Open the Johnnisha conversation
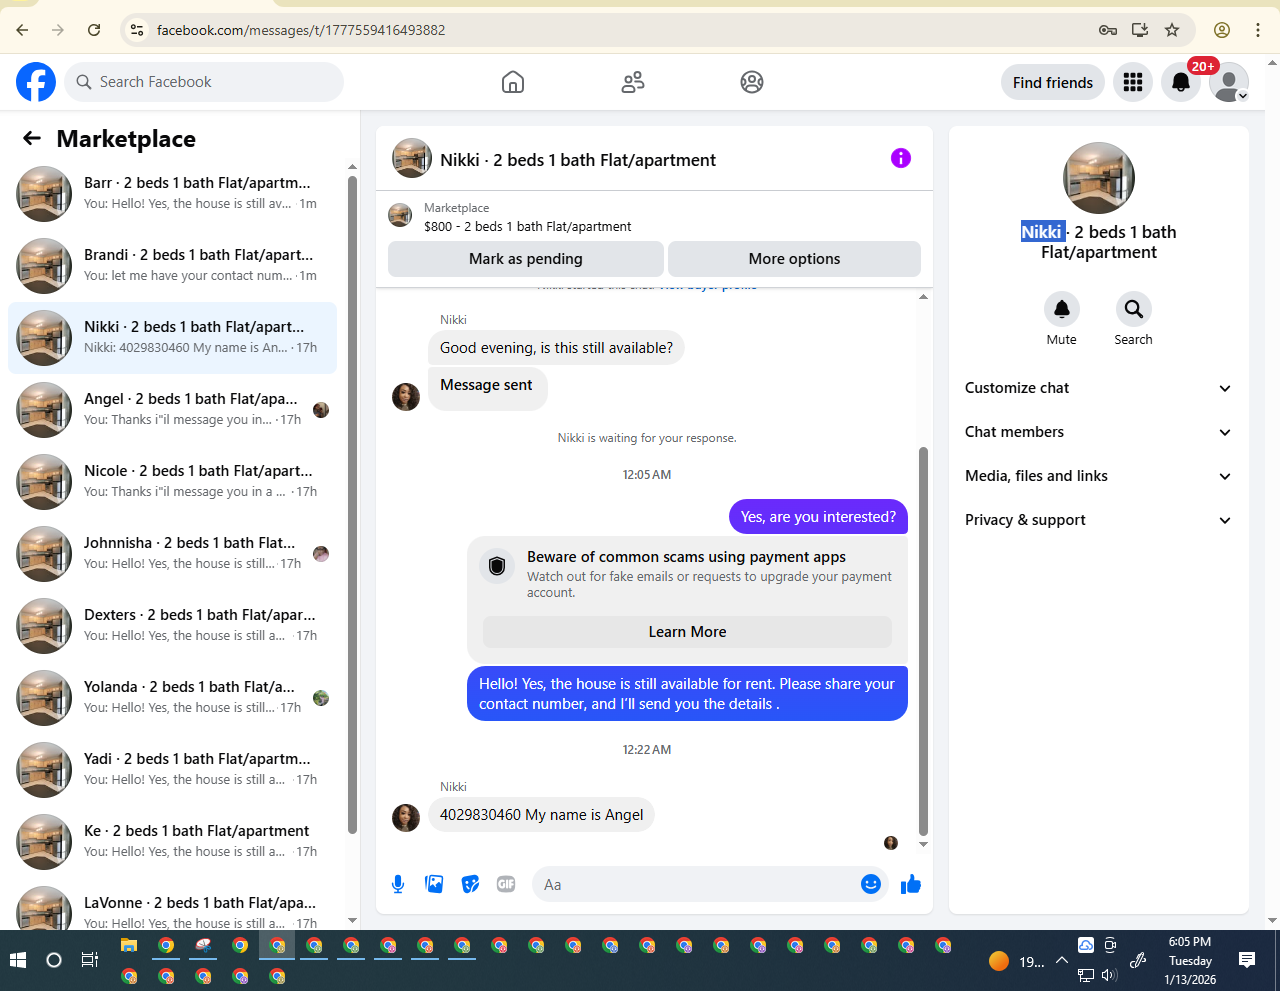The height and width of the screenshot is (991, 1280). coord(172,554)
